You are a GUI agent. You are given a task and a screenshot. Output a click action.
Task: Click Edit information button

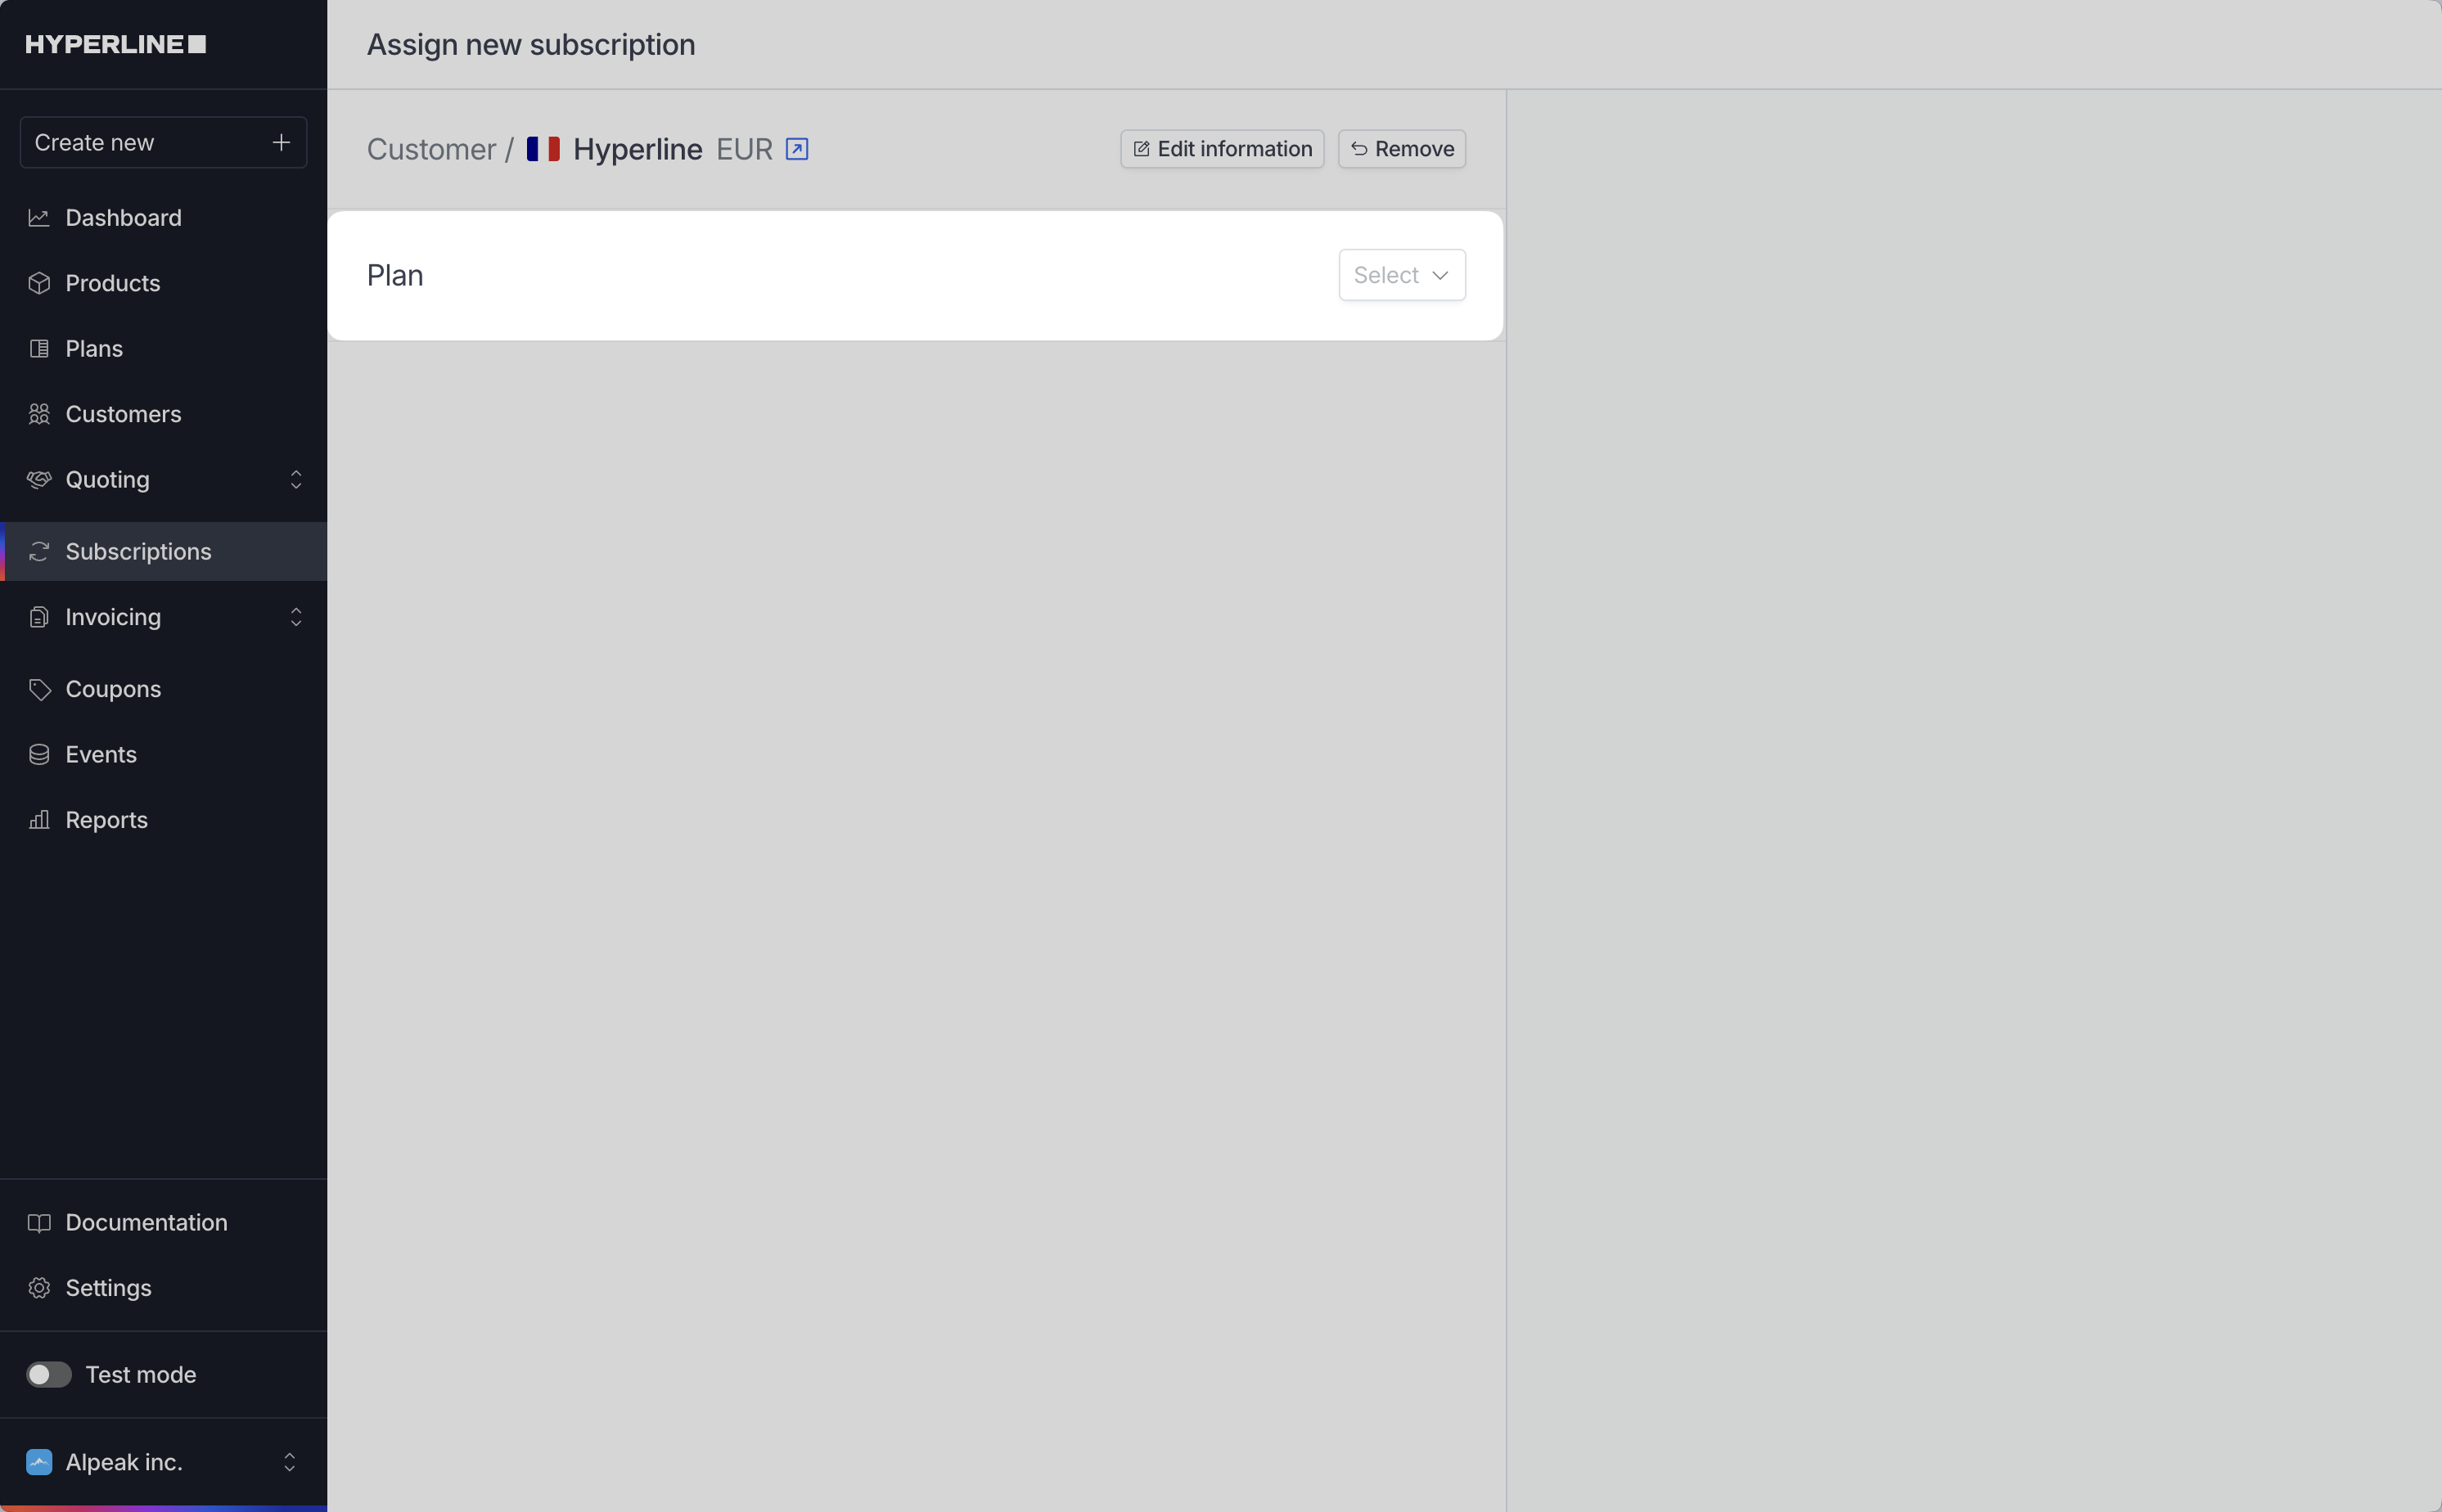pos(1221,149)
